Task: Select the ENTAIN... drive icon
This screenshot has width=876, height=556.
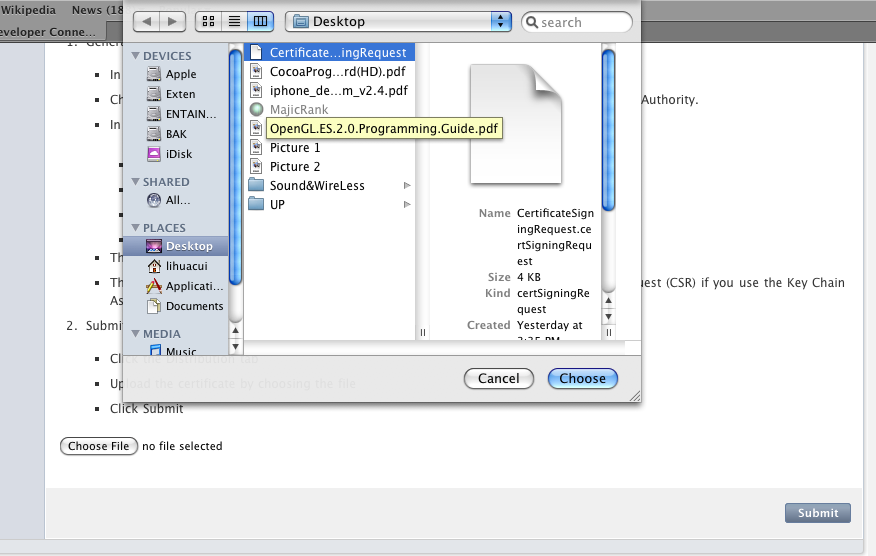Action: pos(154,114)
